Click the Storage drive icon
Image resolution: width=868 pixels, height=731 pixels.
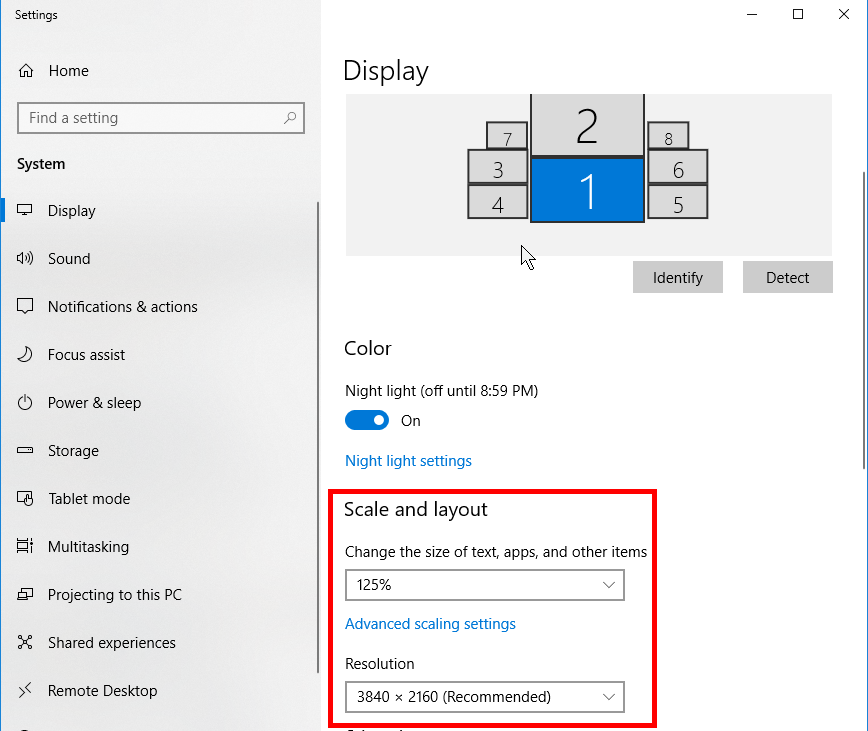tap(26, 451)
